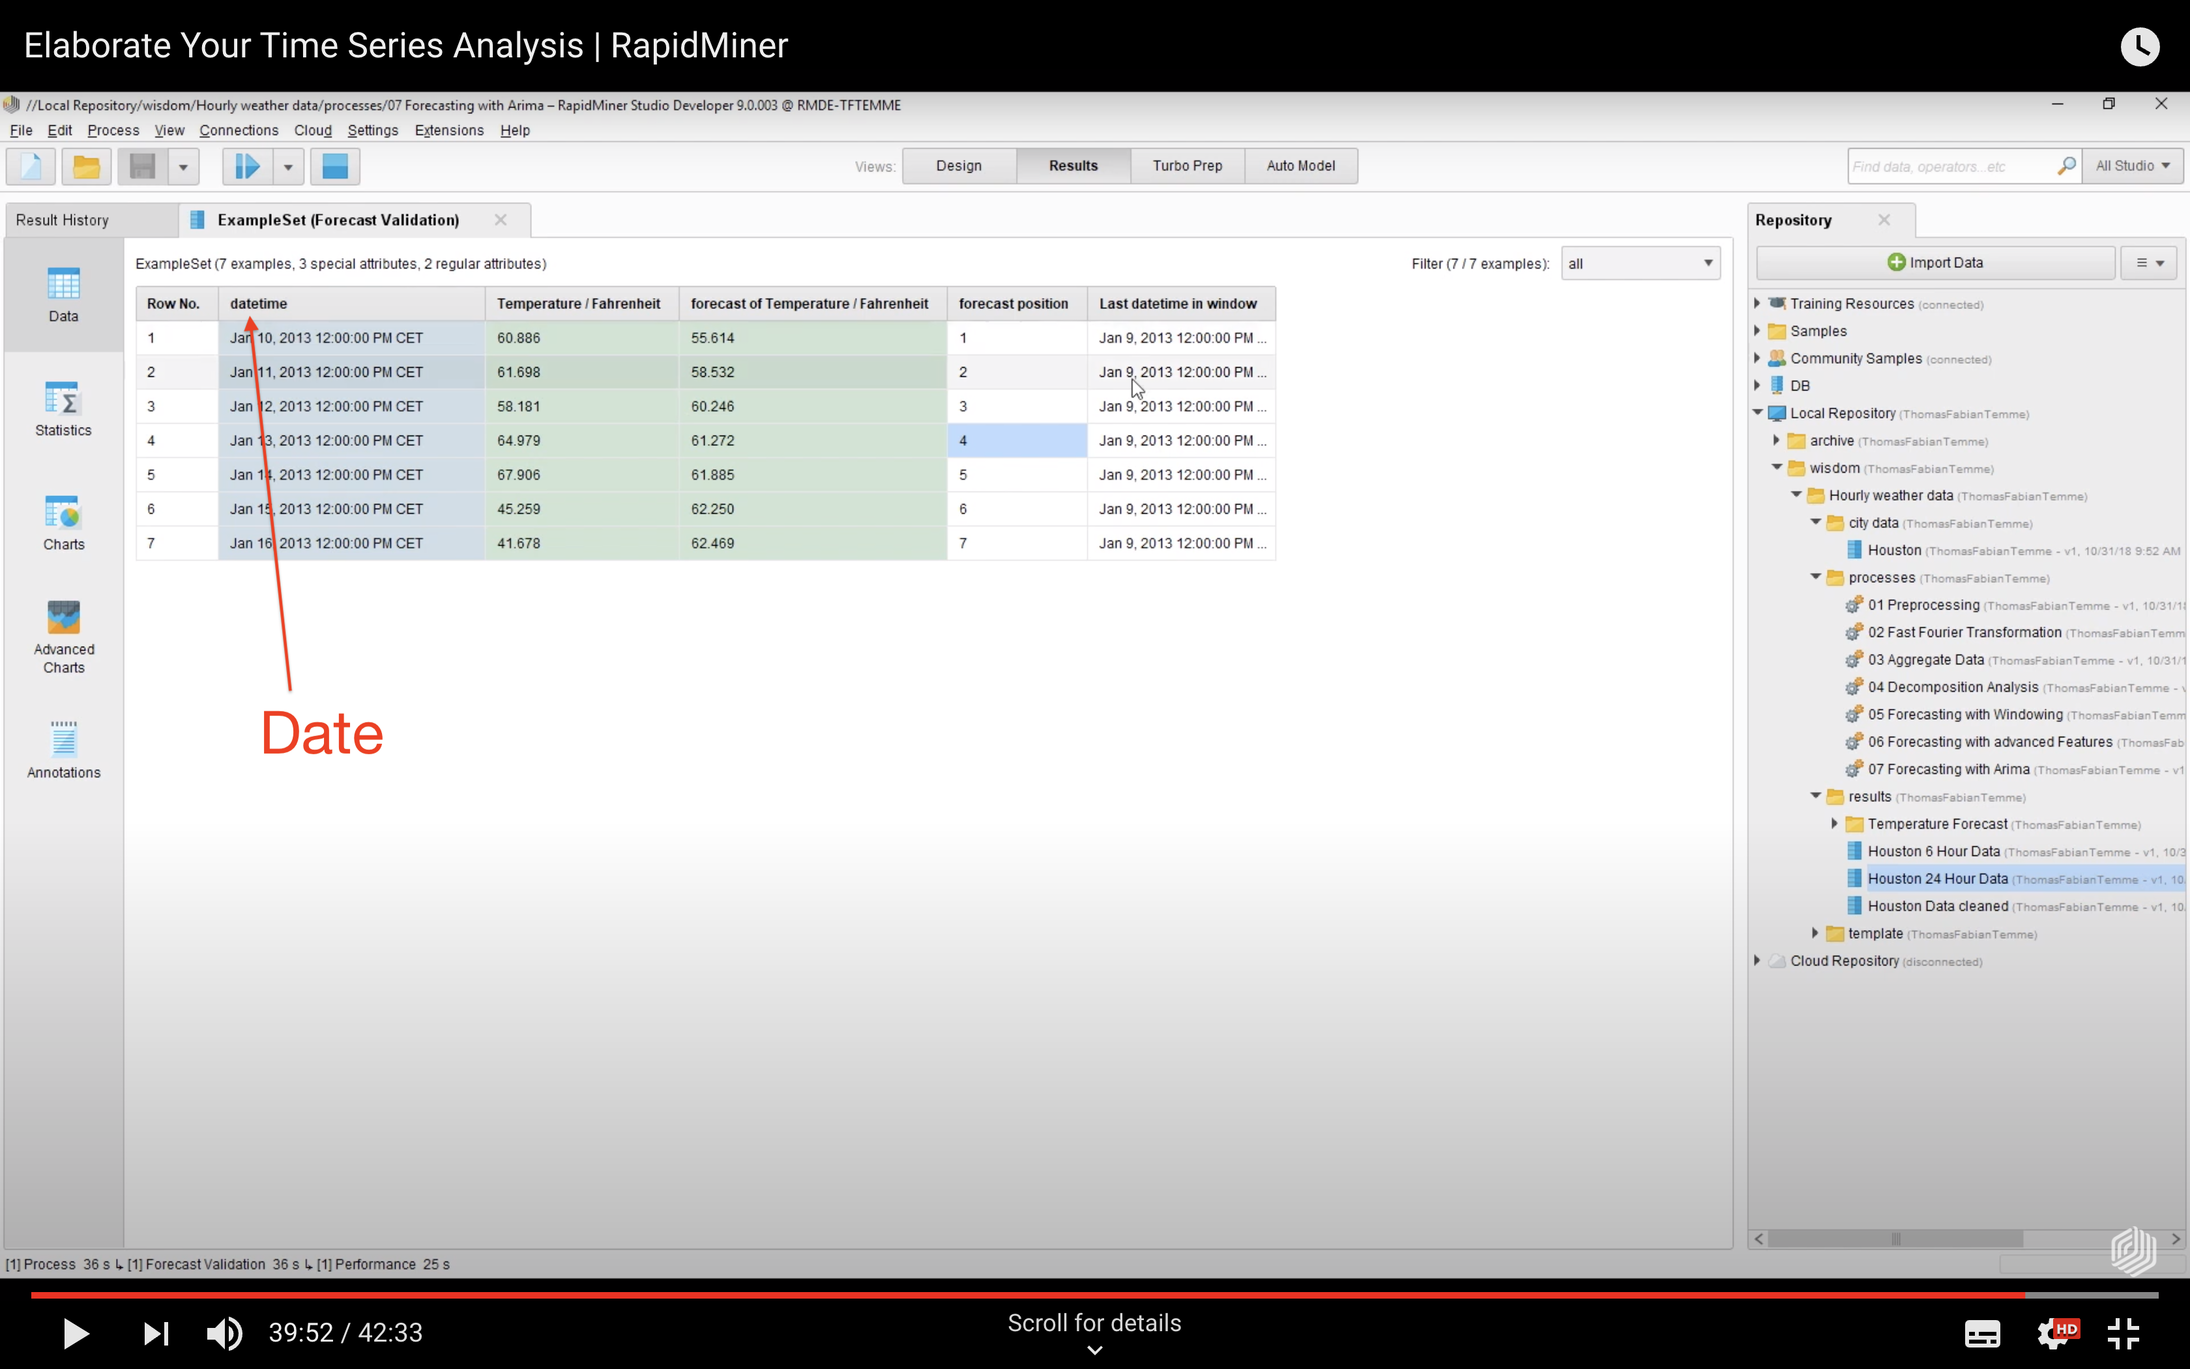Open the save dropdown arrow
The image size is (2190, 1369).
(183, 166)
